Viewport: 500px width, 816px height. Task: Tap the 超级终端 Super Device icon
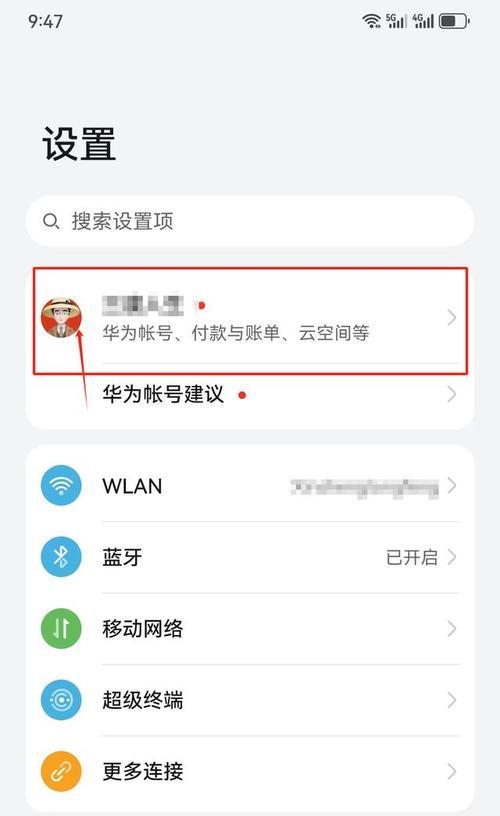tap(61, 700)
